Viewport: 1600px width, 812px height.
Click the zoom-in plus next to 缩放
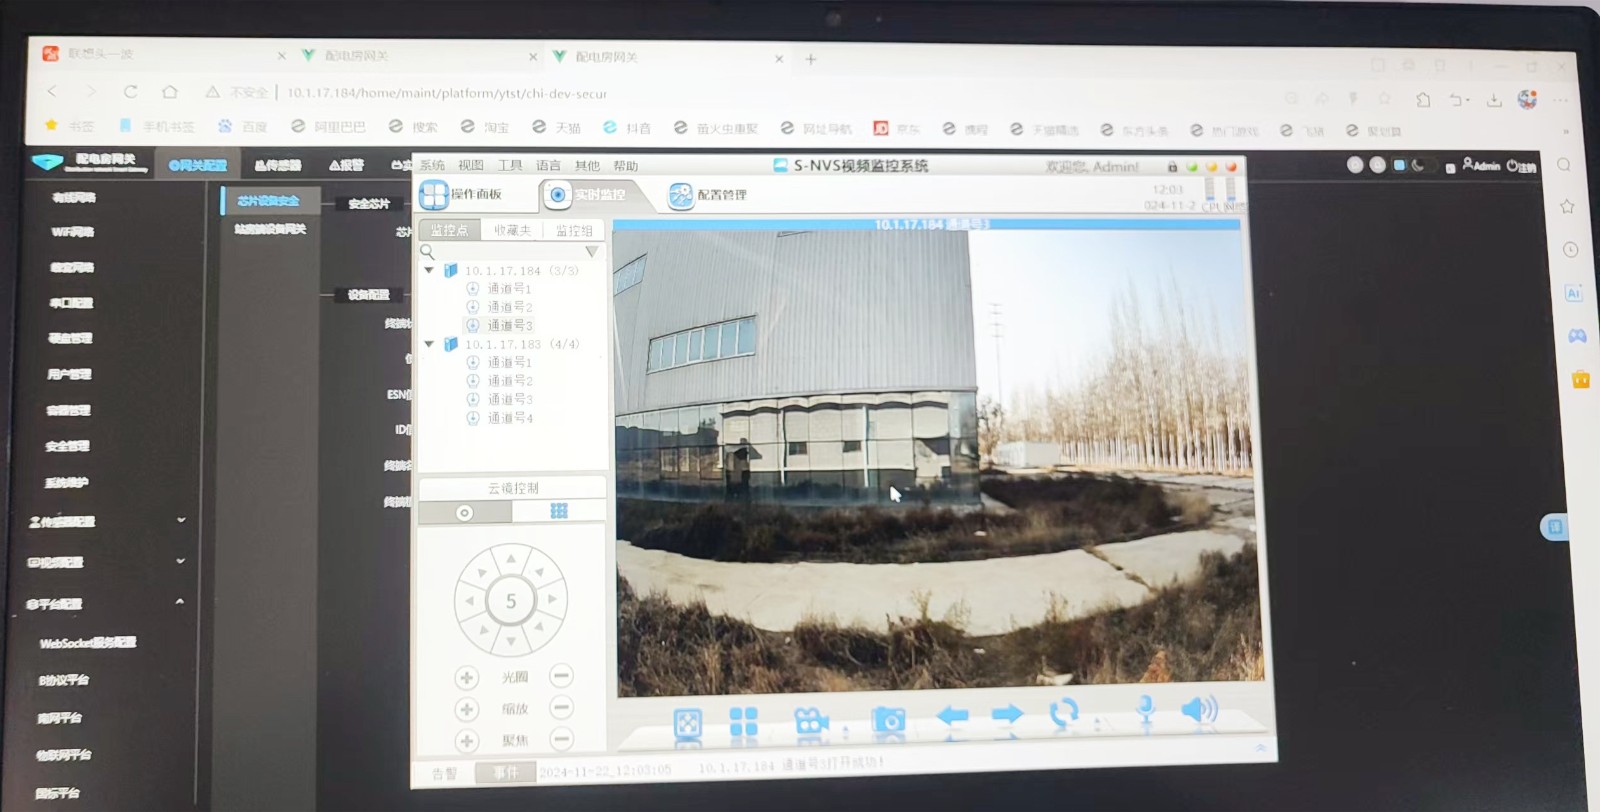click(466, 709)
